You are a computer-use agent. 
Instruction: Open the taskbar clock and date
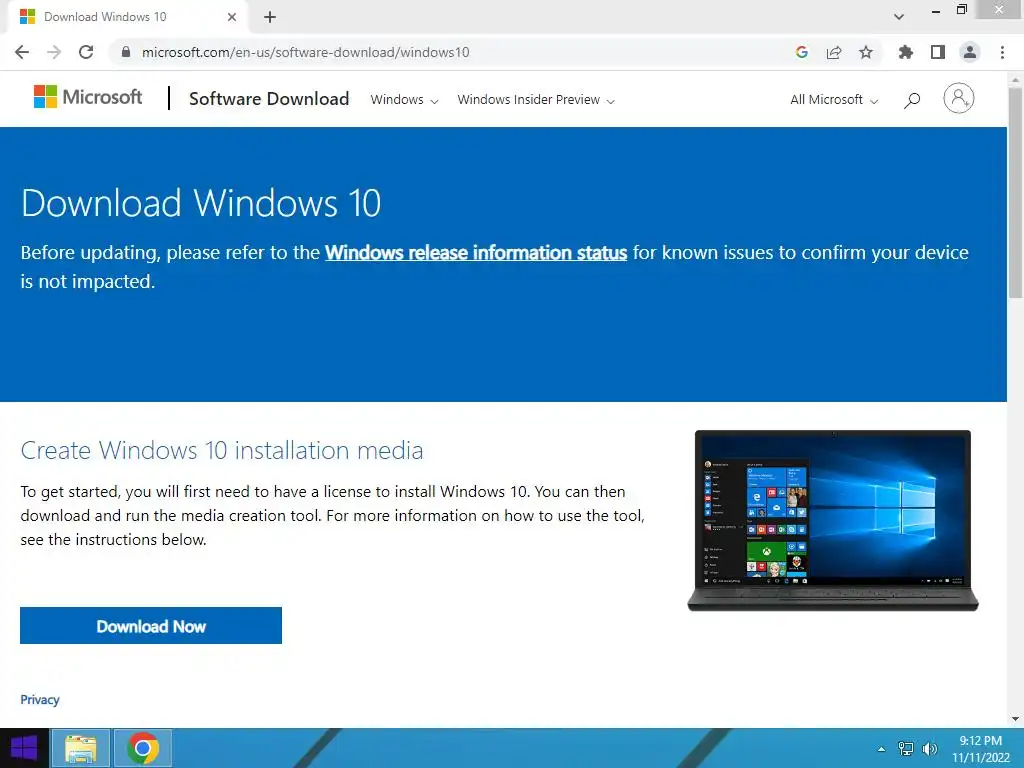[x=980, y=749]
